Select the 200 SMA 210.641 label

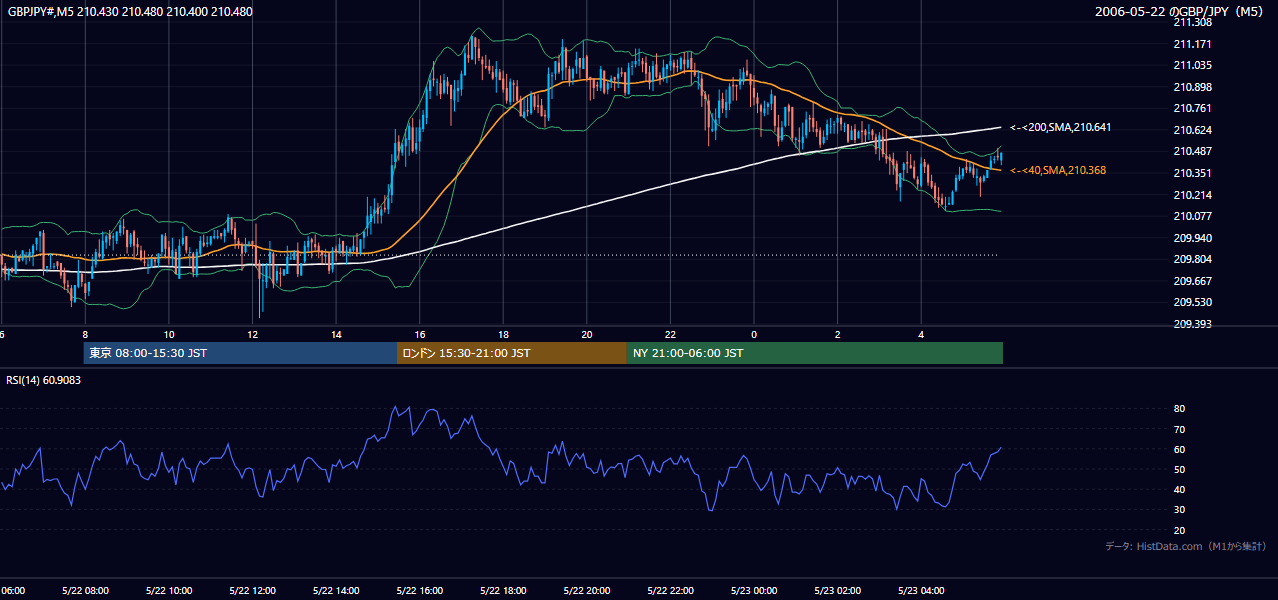[x=1060, y=128]
